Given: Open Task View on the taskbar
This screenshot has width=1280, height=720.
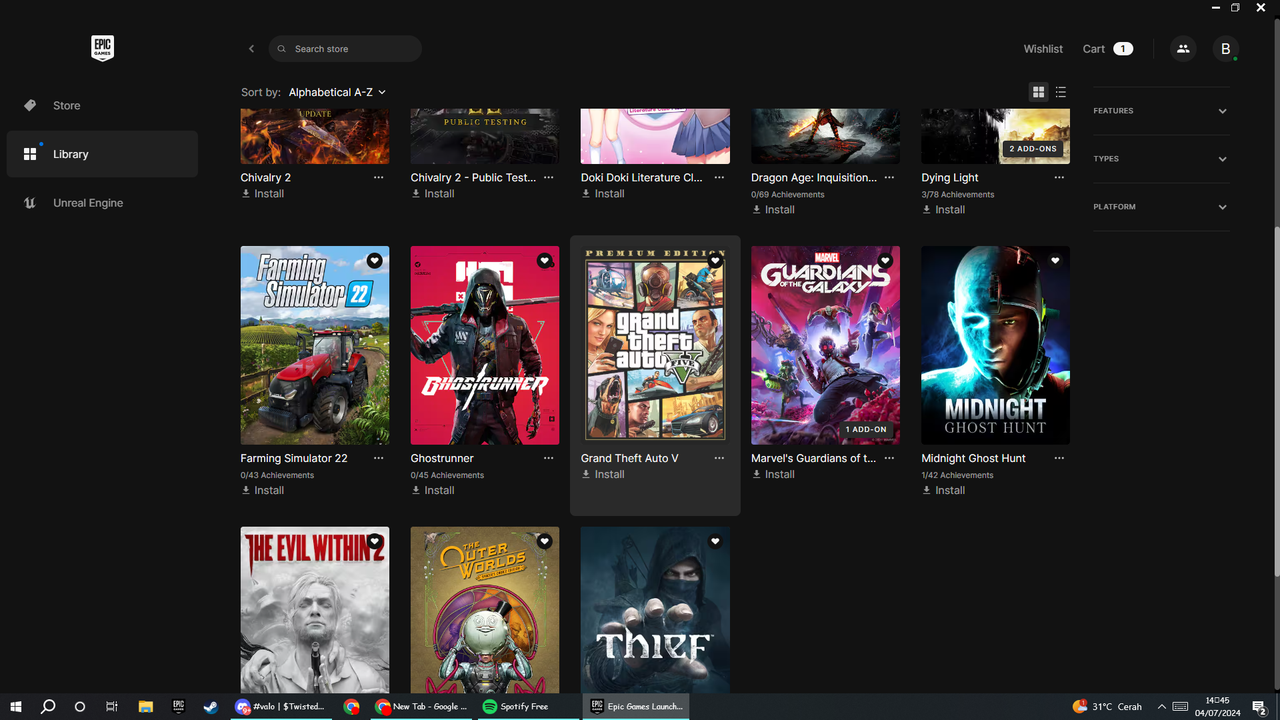Looking at the screenshot, I should [112, 707].
